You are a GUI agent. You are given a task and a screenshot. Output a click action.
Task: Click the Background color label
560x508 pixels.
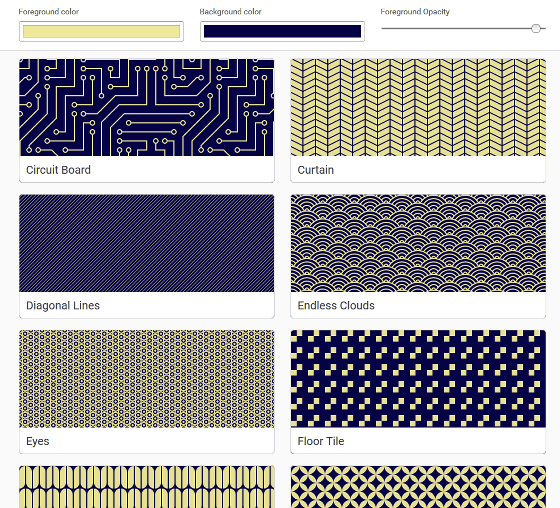230,12
